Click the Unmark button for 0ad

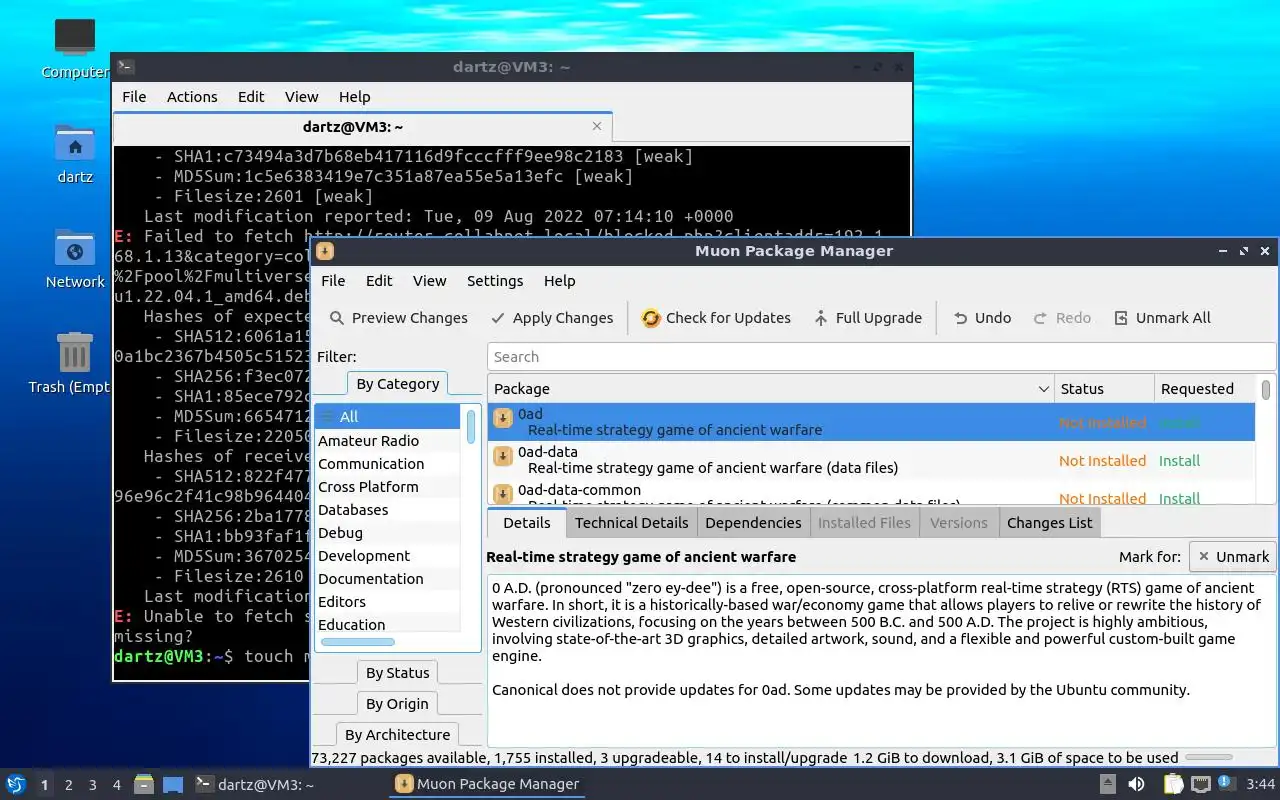point(1233,557)
